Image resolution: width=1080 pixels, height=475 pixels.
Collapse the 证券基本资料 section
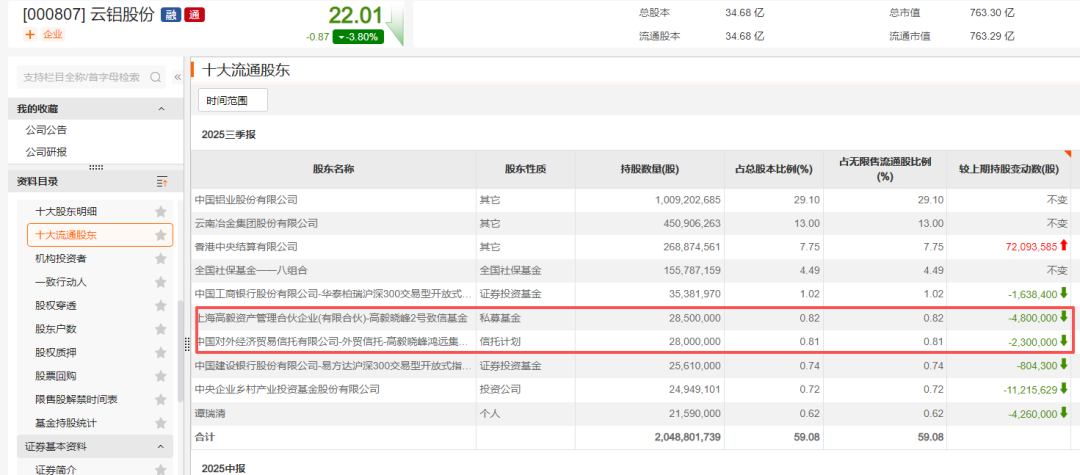pyautogui.click(x=160, y=446)
